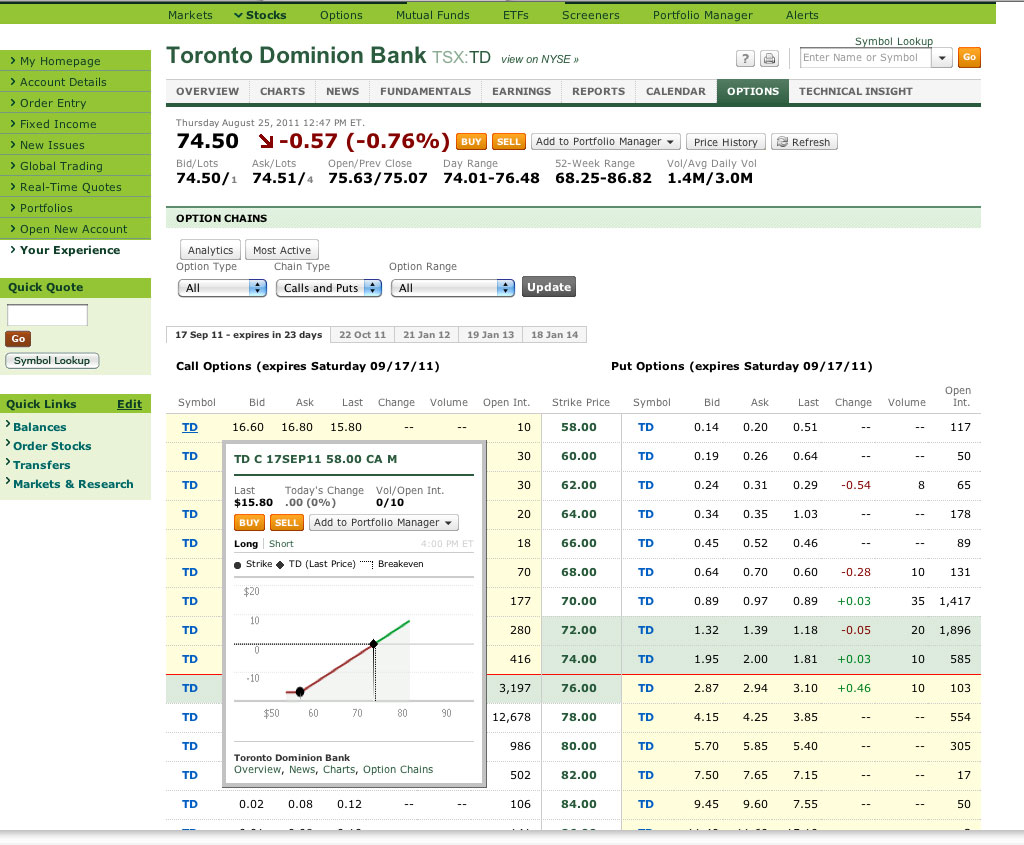Click the print page icon
This screenshot has height=845, width=1024.
pyautogui.click(x=769, y=58)
